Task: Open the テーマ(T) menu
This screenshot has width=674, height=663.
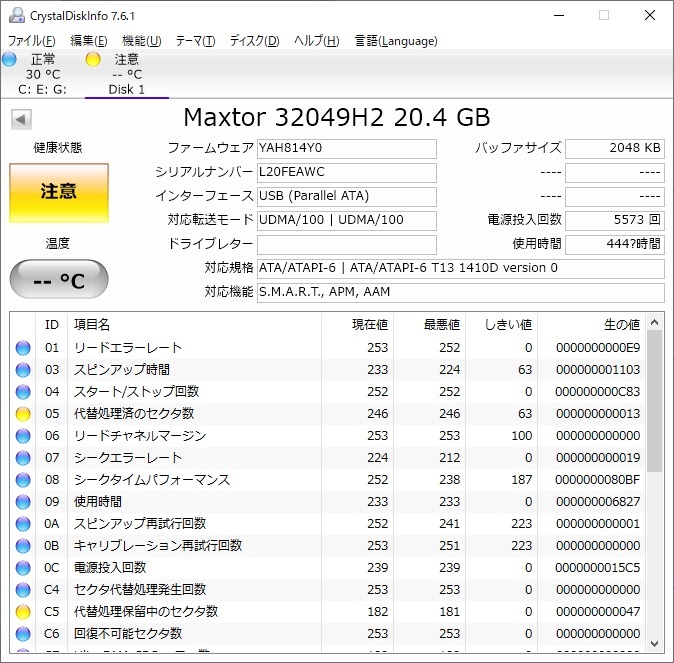Action: [x=196, y=41]
